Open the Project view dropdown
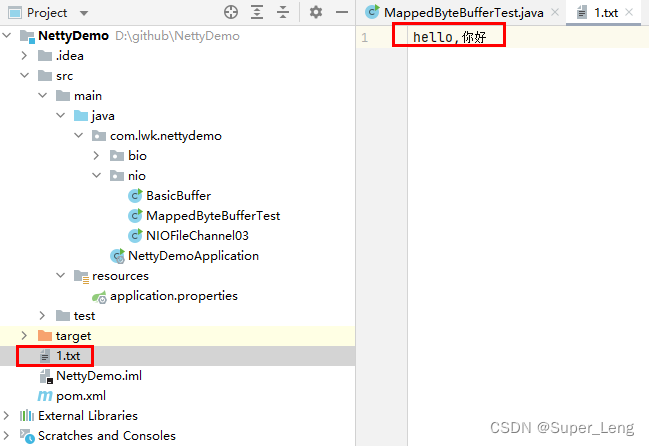649x446 pixels. coord(83,13)
